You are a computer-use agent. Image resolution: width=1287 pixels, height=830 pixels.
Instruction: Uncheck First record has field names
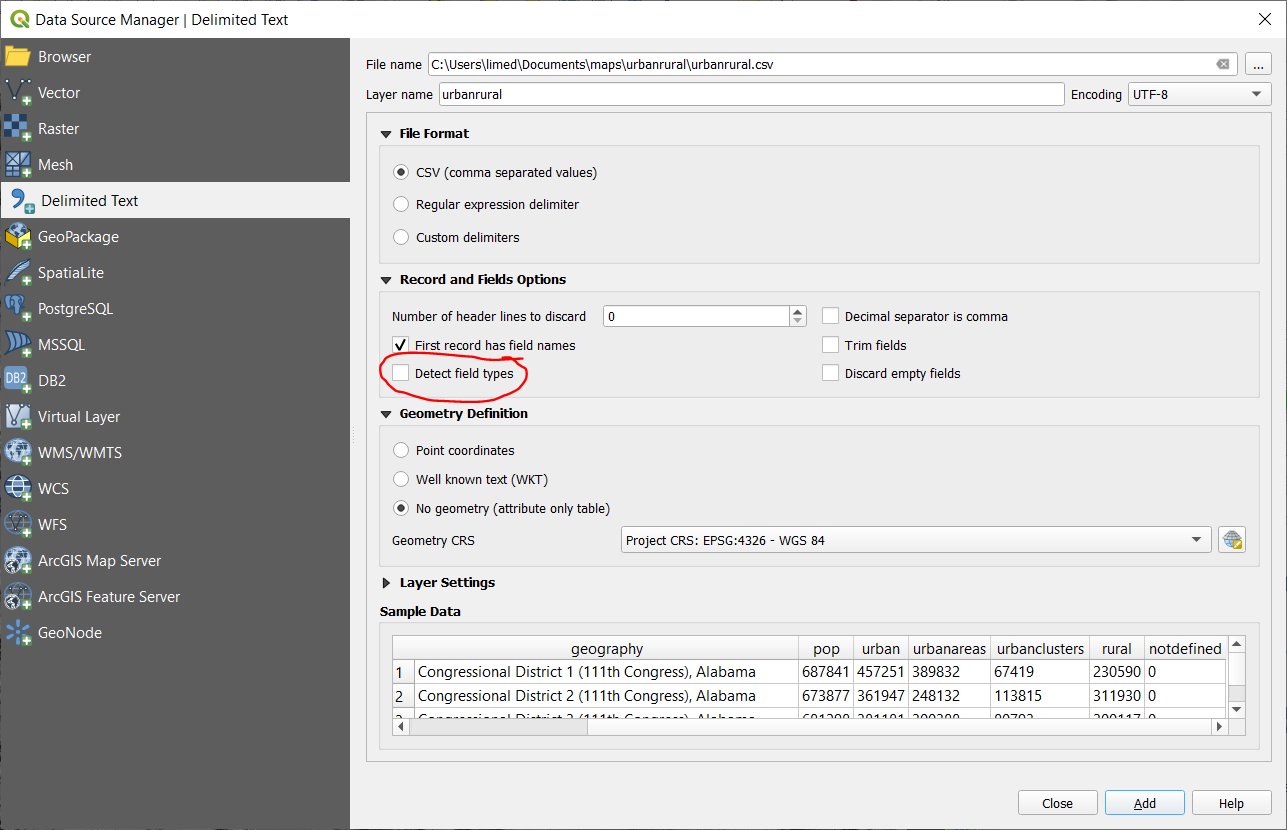point(400,345)
